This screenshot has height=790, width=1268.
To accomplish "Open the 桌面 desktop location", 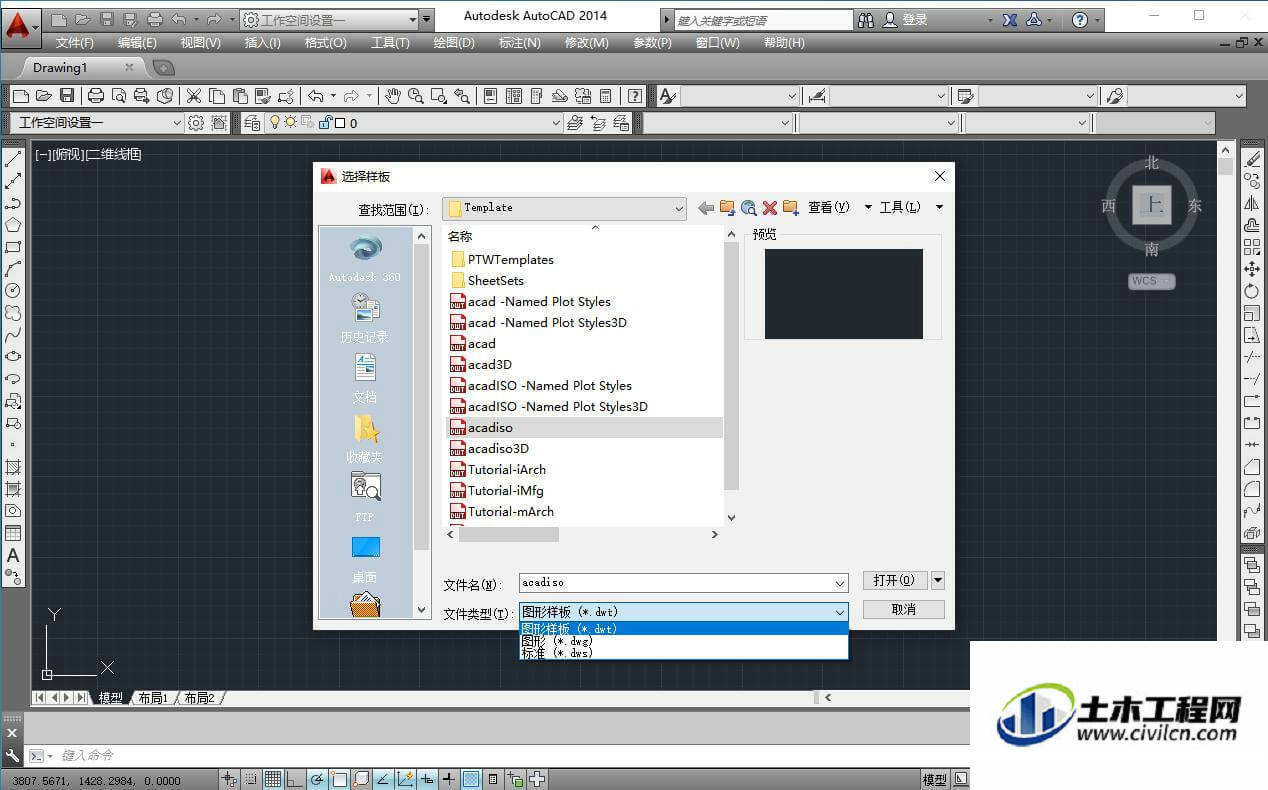I will (365, 558).
